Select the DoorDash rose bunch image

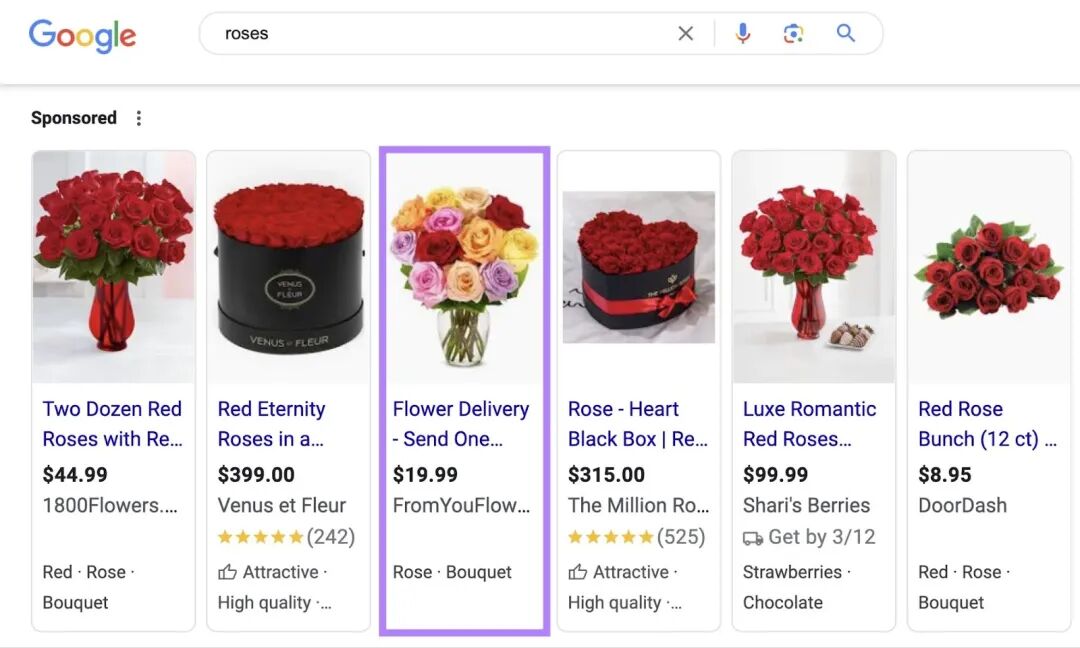coord(989,267)
